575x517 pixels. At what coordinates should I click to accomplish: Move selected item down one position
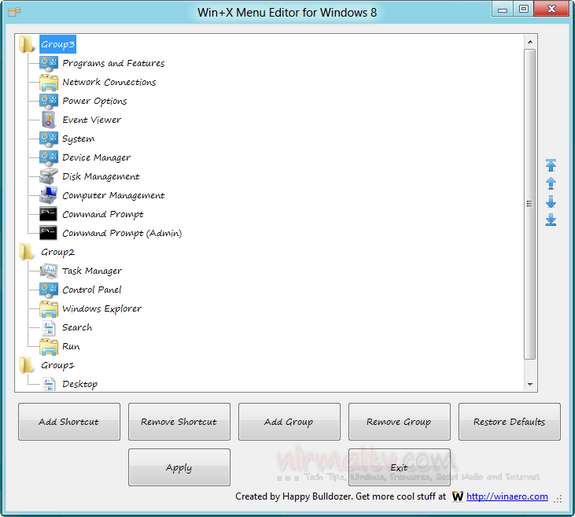(551, 202)
